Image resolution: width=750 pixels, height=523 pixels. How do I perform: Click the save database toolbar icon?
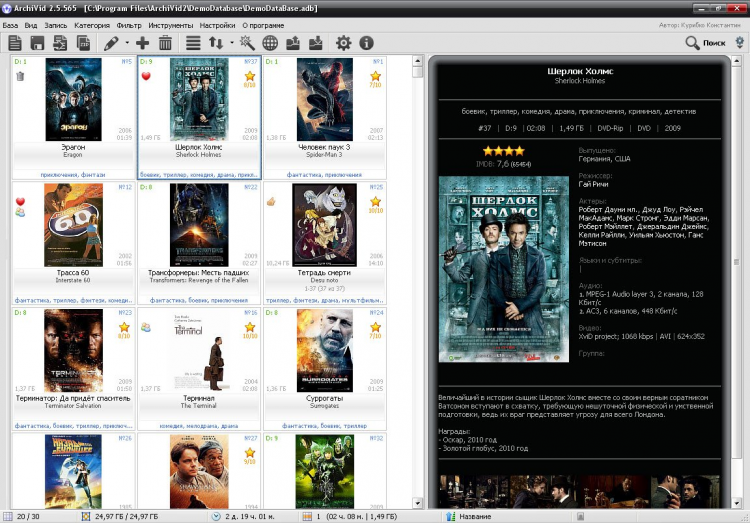coord(38,43)
